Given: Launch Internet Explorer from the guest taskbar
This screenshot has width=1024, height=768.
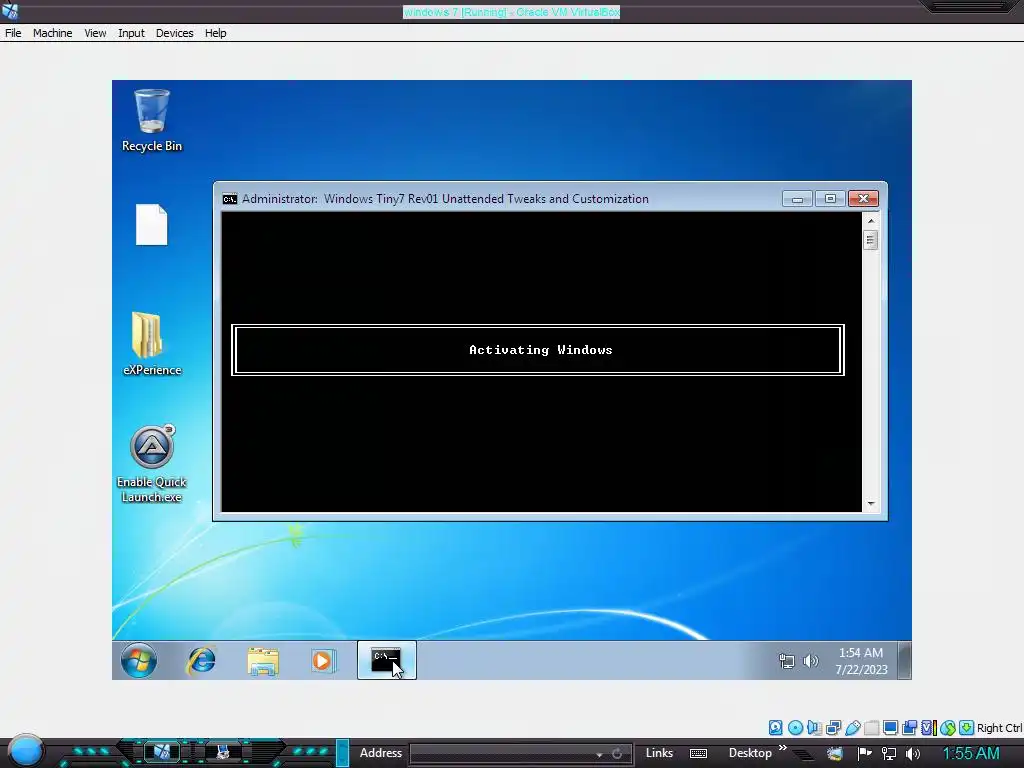Looking at the screenshot, I should (201, 661).
